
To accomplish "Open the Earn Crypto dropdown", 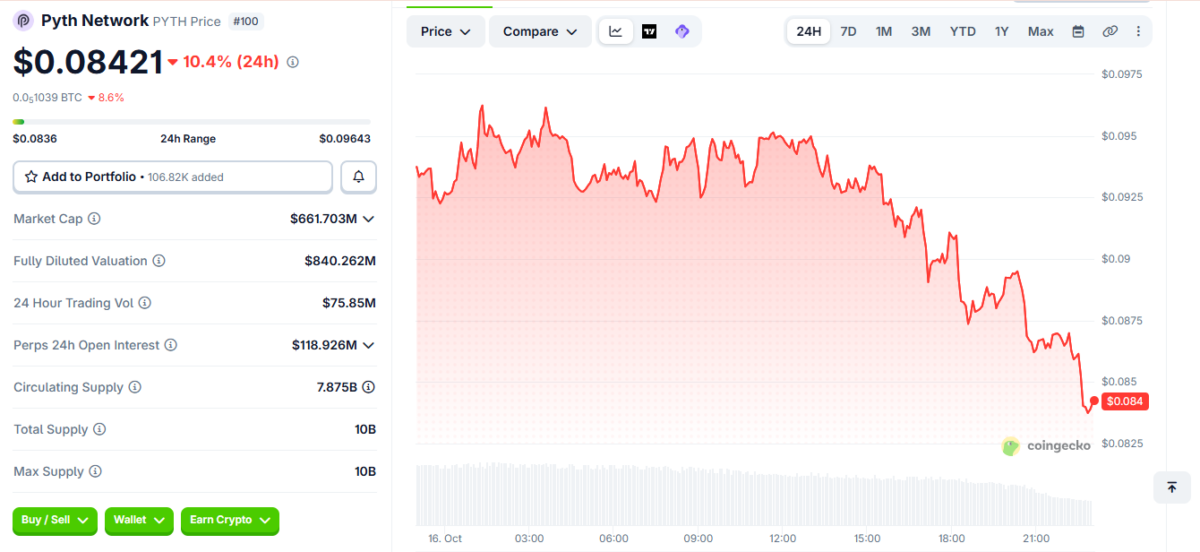I will [x=230, y=521].
